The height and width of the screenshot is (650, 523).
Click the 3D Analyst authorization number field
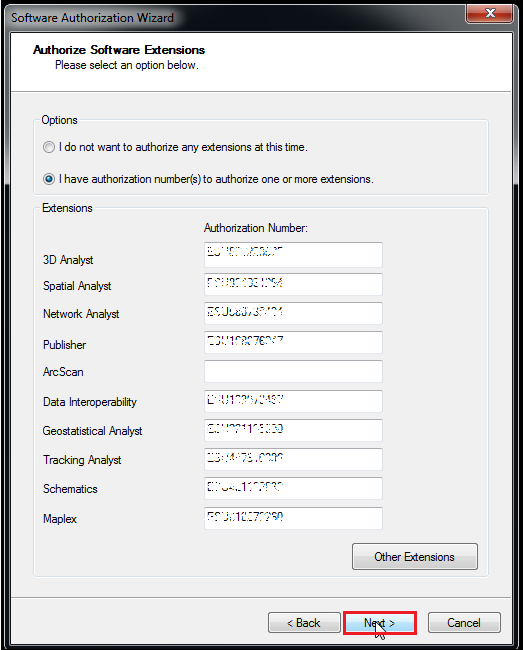point(293,255)
